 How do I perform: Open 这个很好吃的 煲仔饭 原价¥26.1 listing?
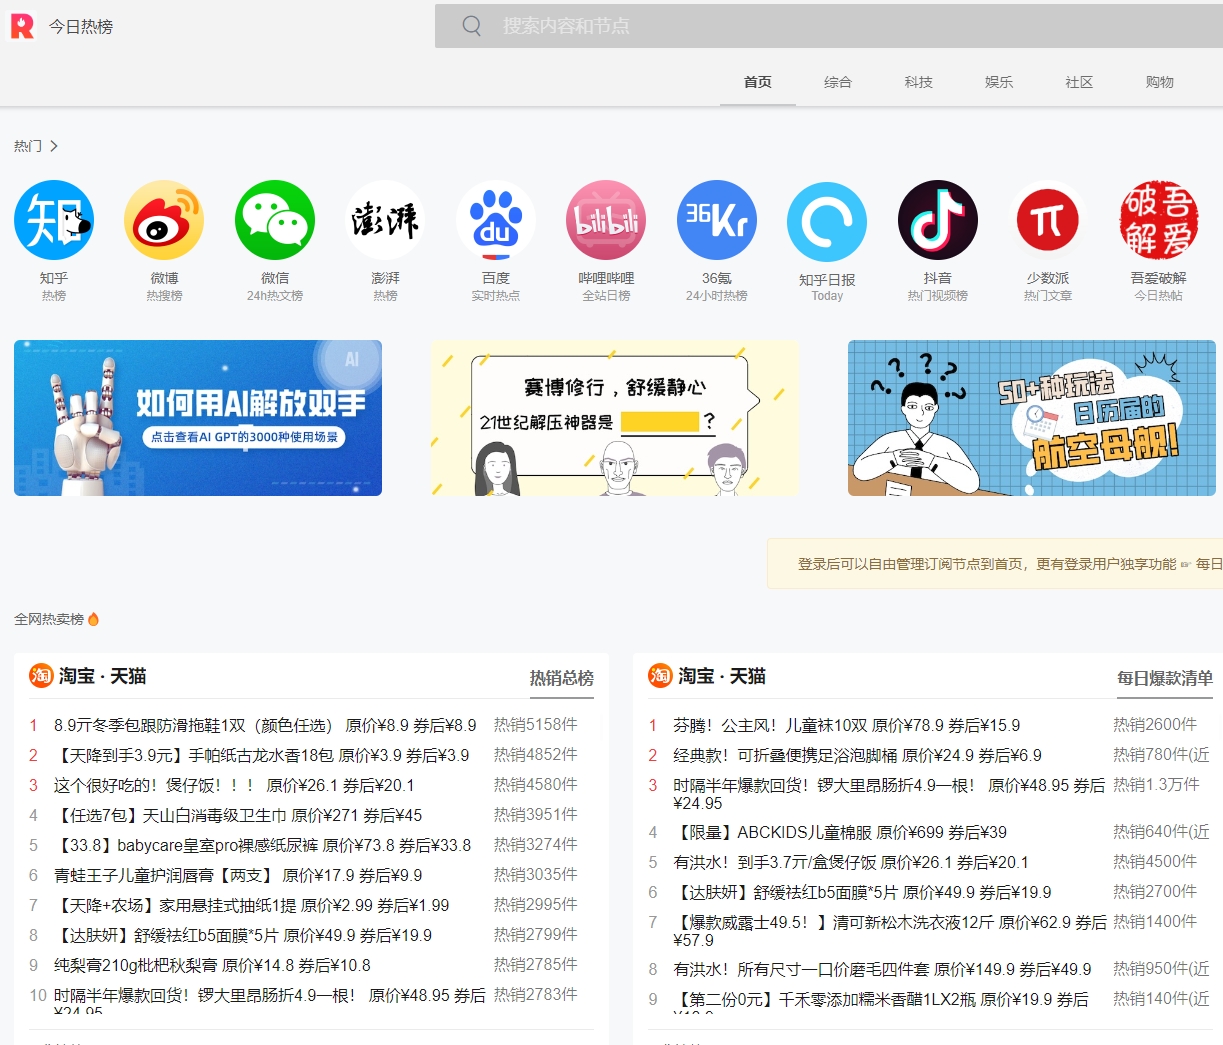tap(234, 785)
